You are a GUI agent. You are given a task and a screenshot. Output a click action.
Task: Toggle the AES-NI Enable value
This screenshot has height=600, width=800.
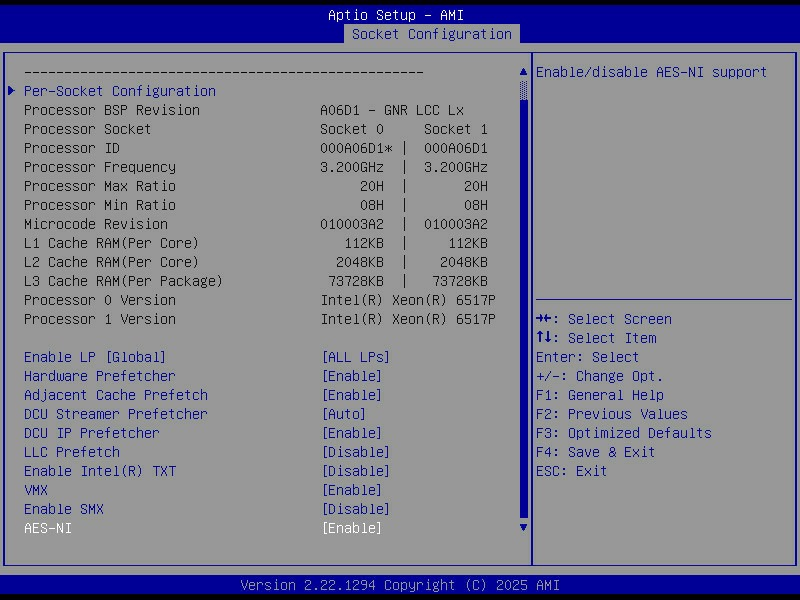coord(351,528)
